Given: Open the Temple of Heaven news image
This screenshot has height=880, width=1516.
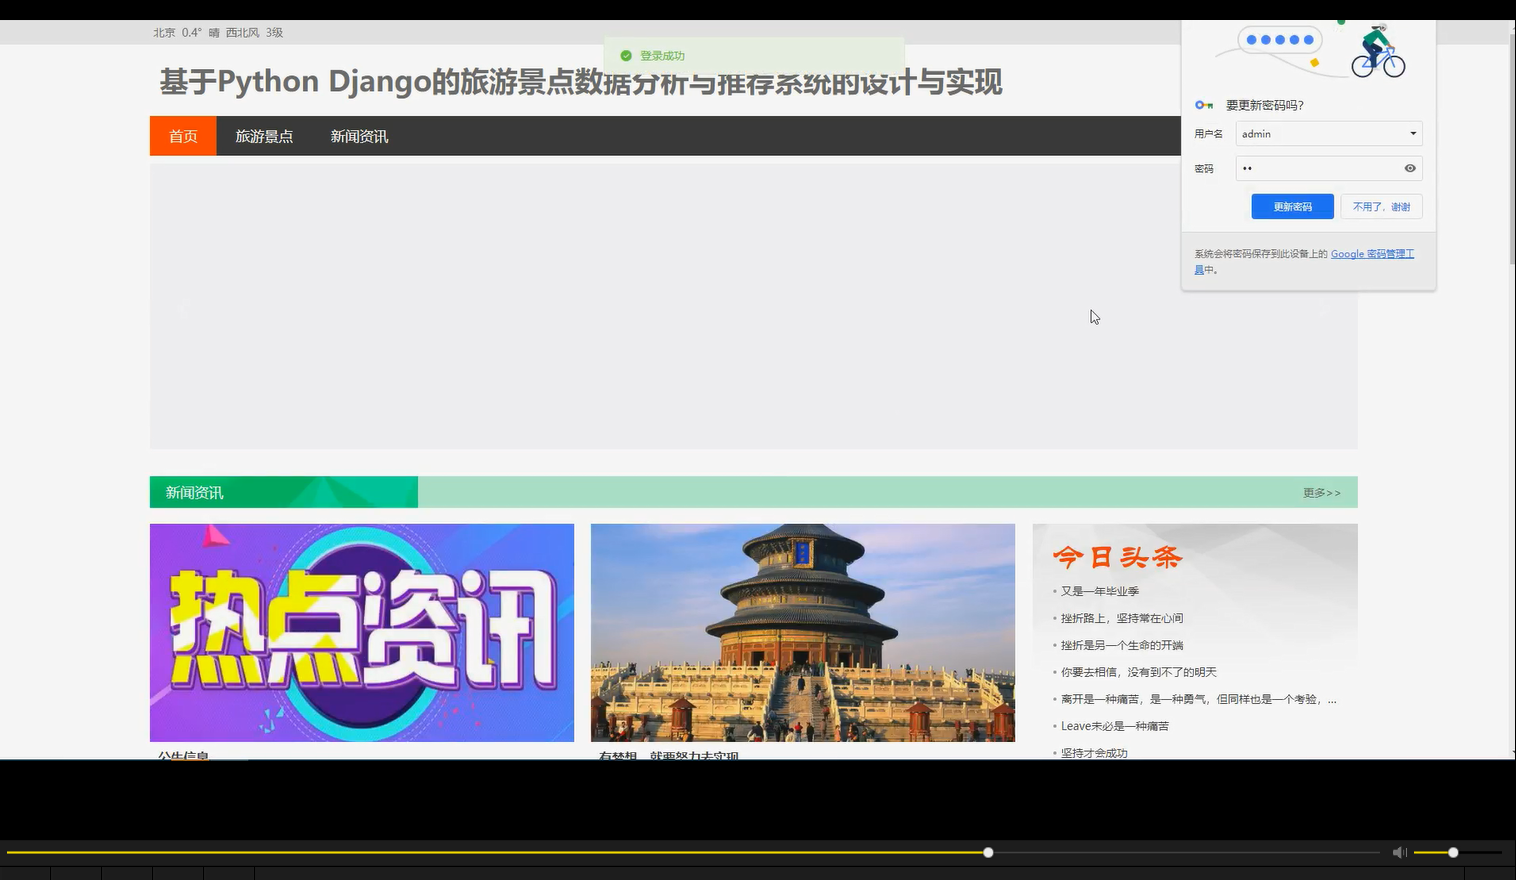Looking at the screenshot, I should point(801,632).
